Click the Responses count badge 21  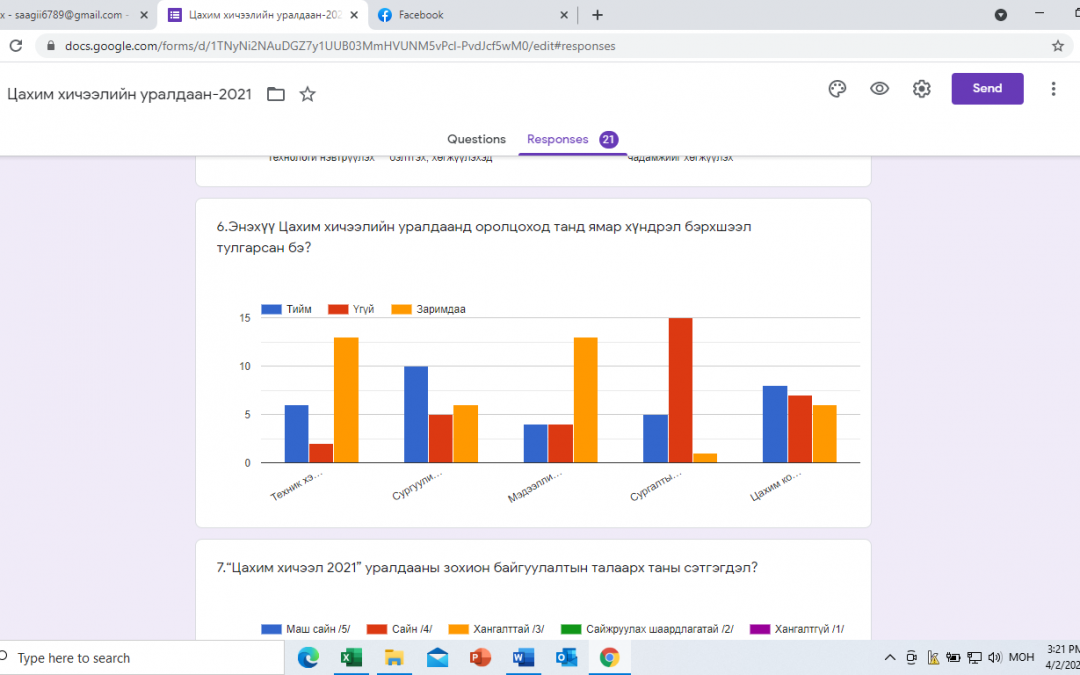[x=608, y=140]
